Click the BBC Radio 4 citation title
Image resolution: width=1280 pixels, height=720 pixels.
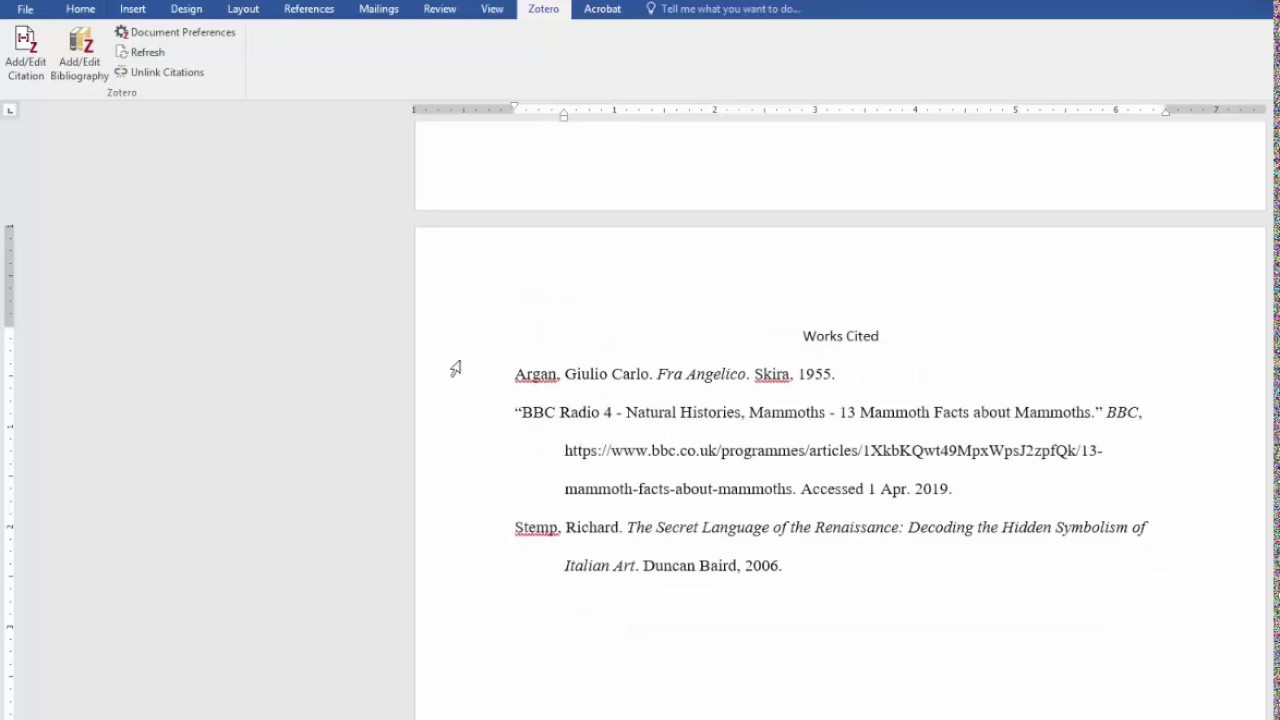pyautogui.click(x=807, y=412)
